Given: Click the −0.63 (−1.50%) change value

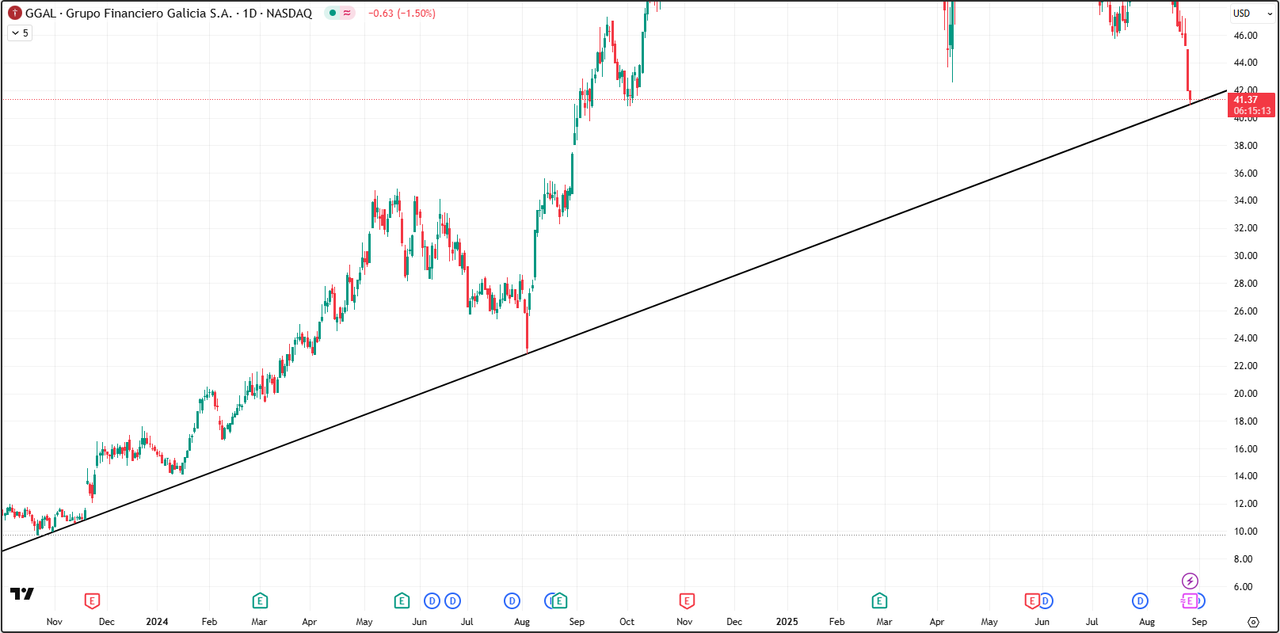Looking at the screenshot, I should click(x=402, y=13).
